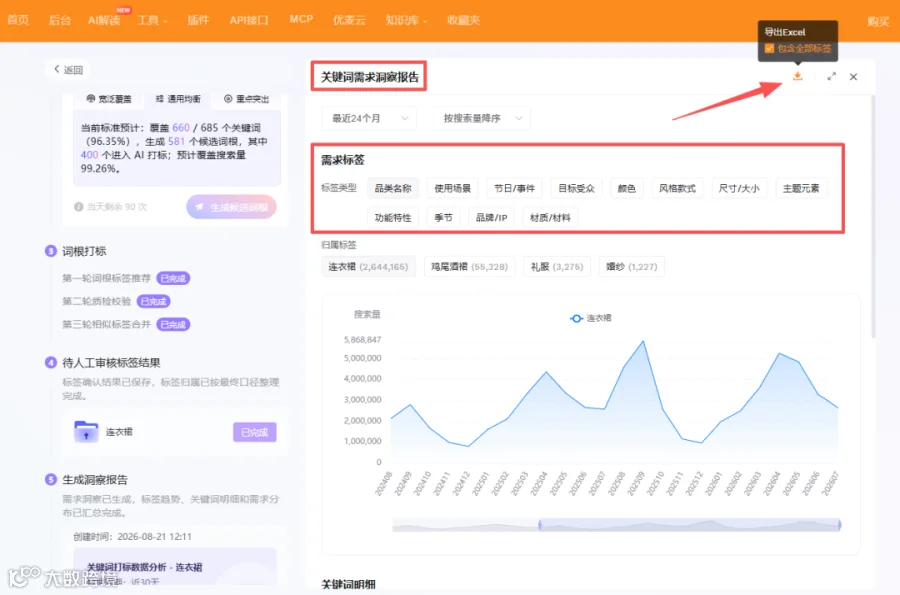
Task: Select the 节日/事件 tag type
Action: 514,188
